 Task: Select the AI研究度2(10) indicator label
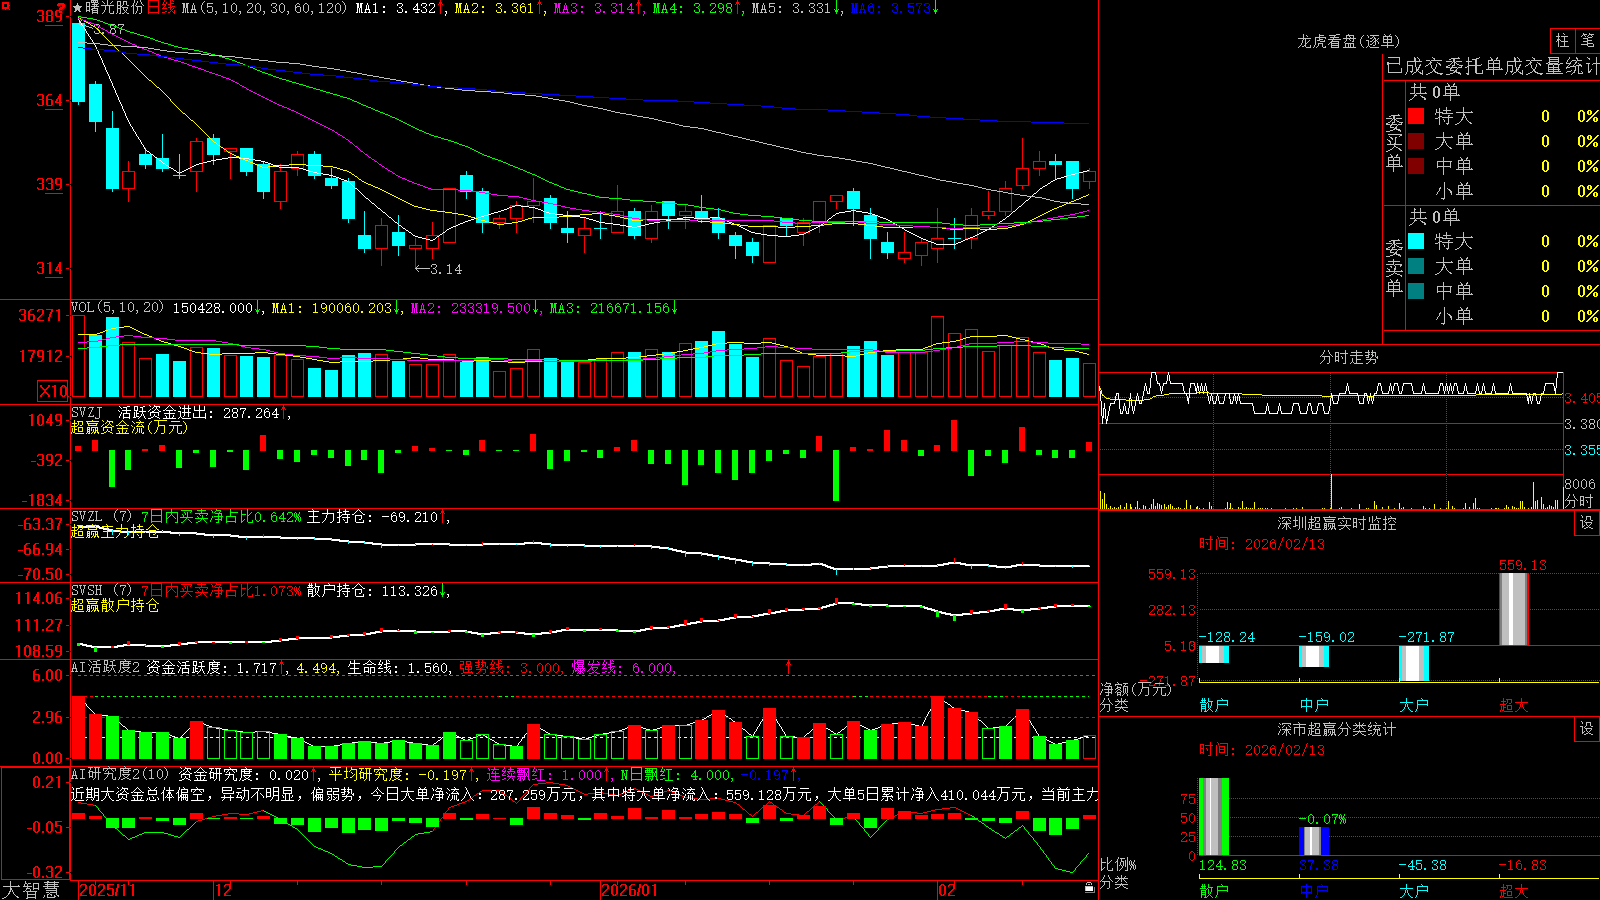[121, 774]
